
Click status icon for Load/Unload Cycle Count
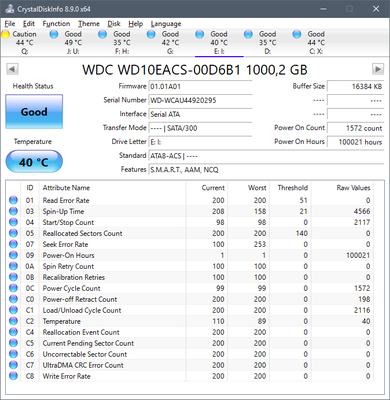point(13,310)
